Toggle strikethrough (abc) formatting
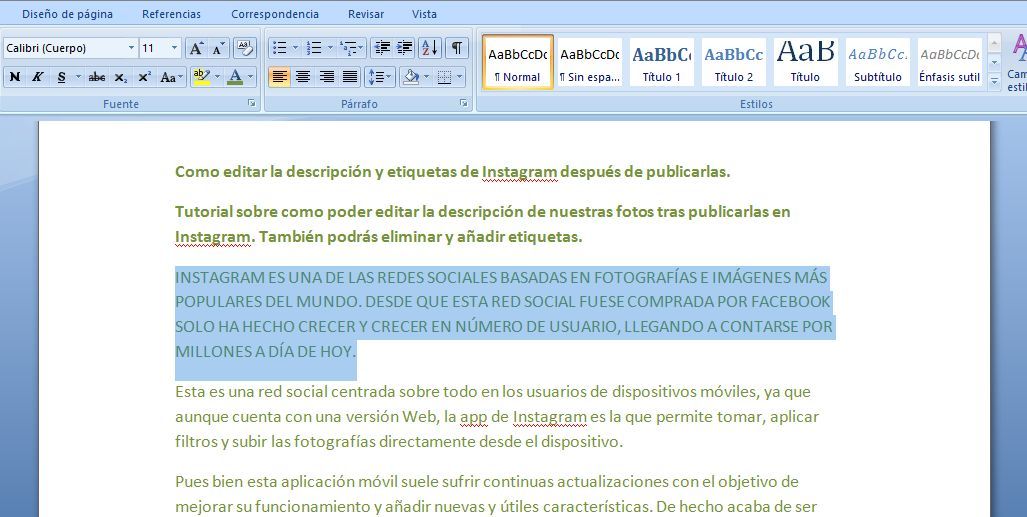 point(97,77)
